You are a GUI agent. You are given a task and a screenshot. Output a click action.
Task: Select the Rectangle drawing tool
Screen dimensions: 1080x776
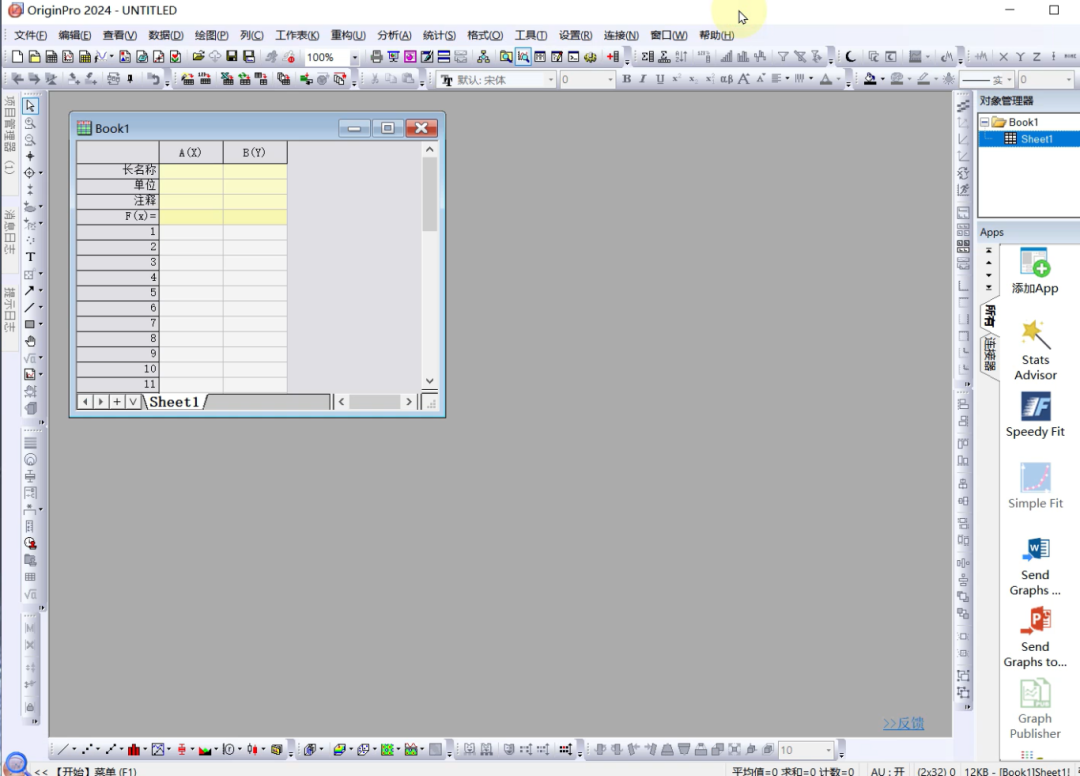click(x=30, y=324)
